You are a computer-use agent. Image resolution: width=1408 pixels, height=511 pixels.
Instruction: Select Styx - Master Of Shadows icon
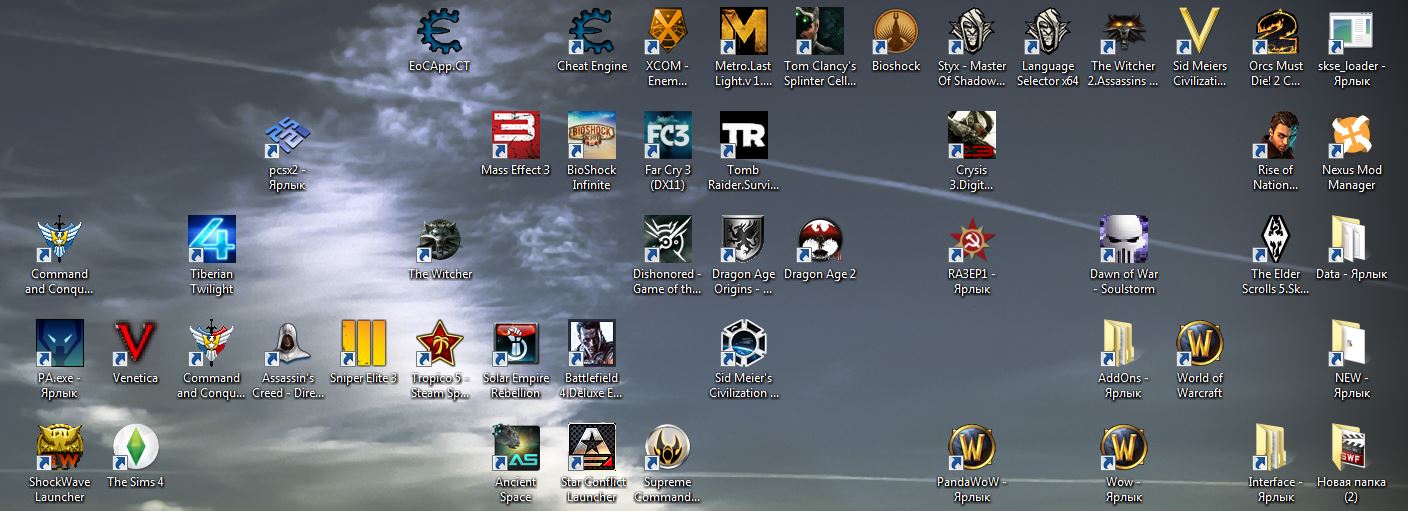tap(972, 32)
